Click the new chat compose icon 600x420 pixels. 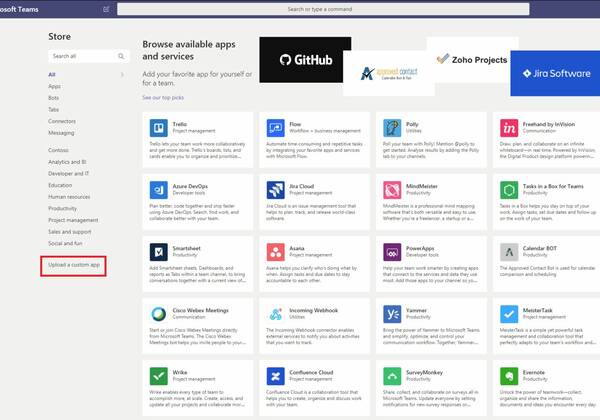click(x=106, y=9)
